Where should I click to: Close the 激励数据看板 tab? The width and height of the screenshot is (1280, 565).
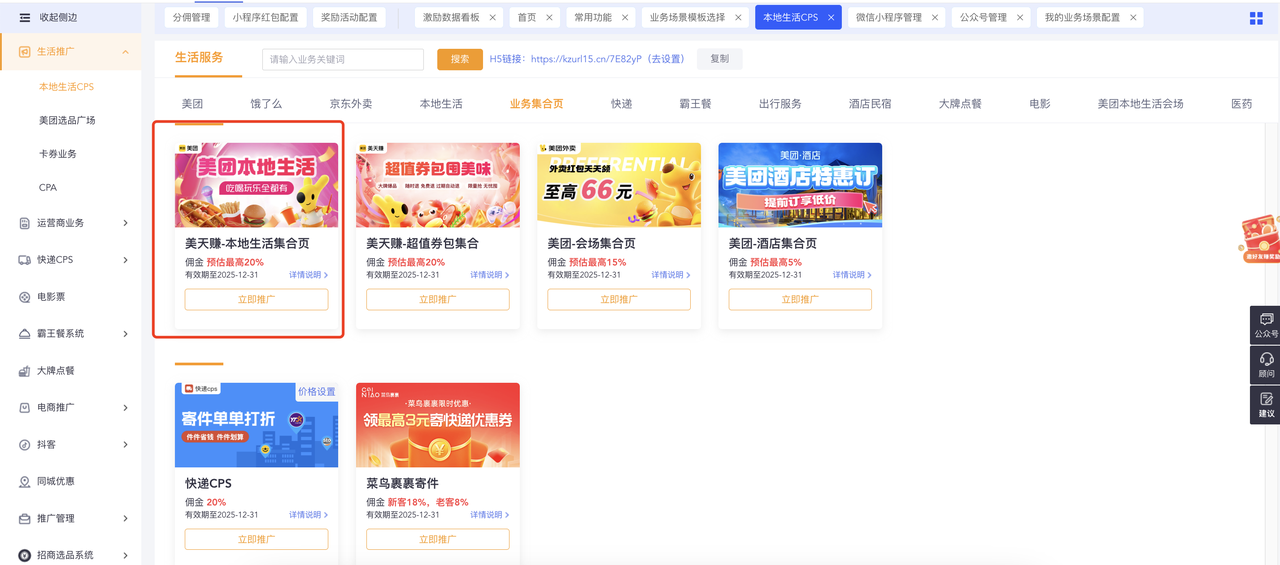pos(494,18)
